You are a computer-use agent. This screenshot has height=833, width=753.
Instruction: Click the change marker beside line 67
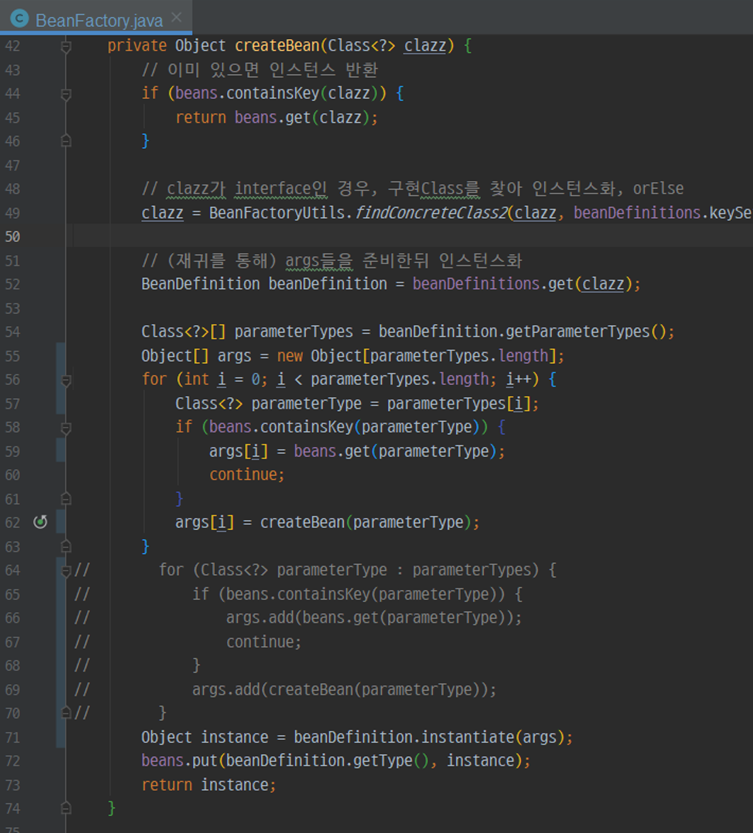pos(61,642)
